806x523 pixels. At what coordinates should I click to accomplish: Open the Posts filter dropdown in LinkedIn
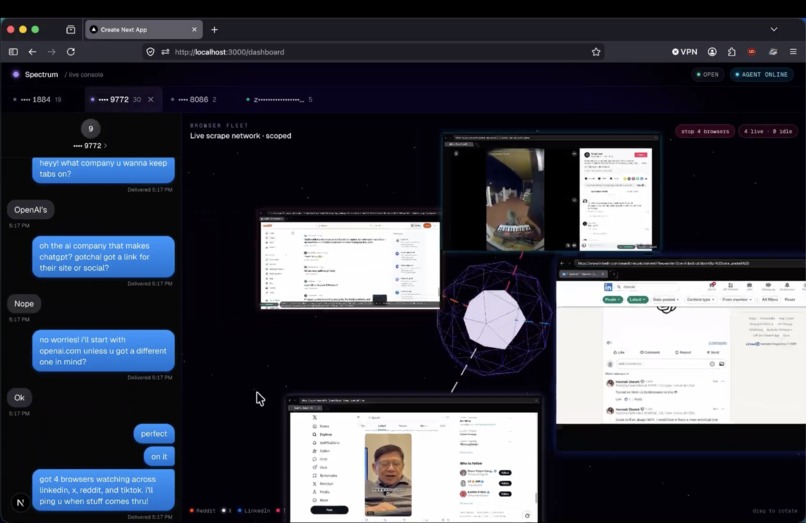pyautogui.click(x=612, y=299)
